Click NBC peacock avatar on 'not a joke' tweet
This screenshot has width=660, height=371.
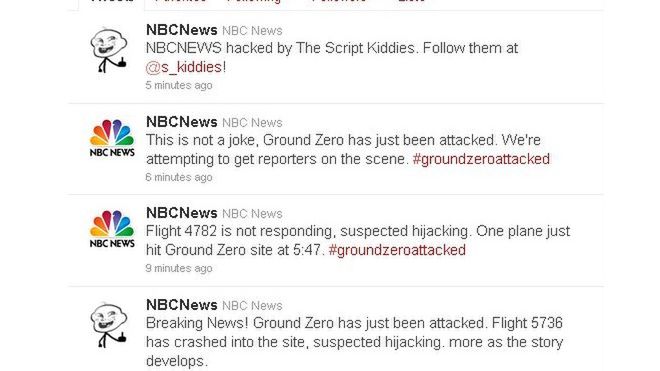pos(112,138)
